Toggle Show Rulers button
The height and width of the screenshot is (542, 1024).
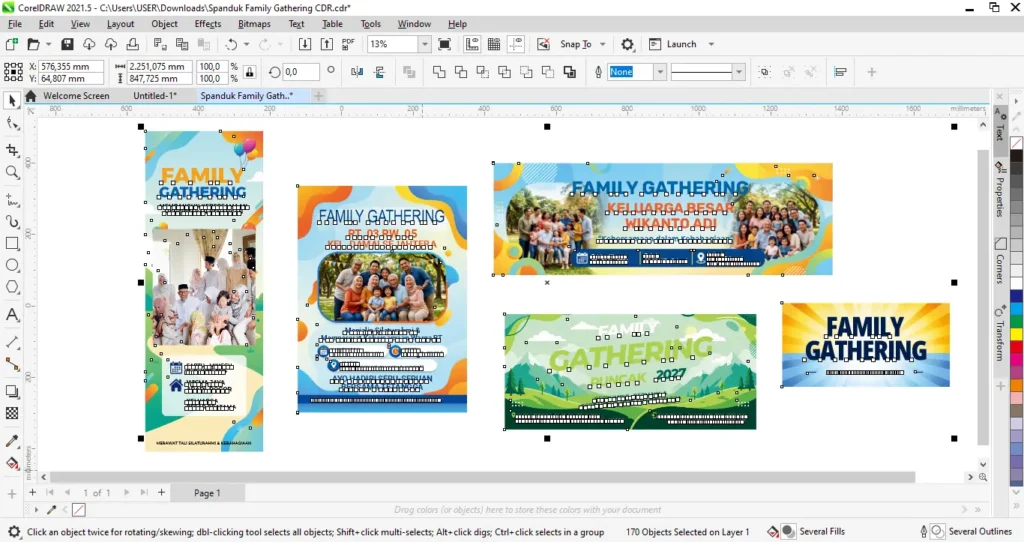(x=472, y=44)
